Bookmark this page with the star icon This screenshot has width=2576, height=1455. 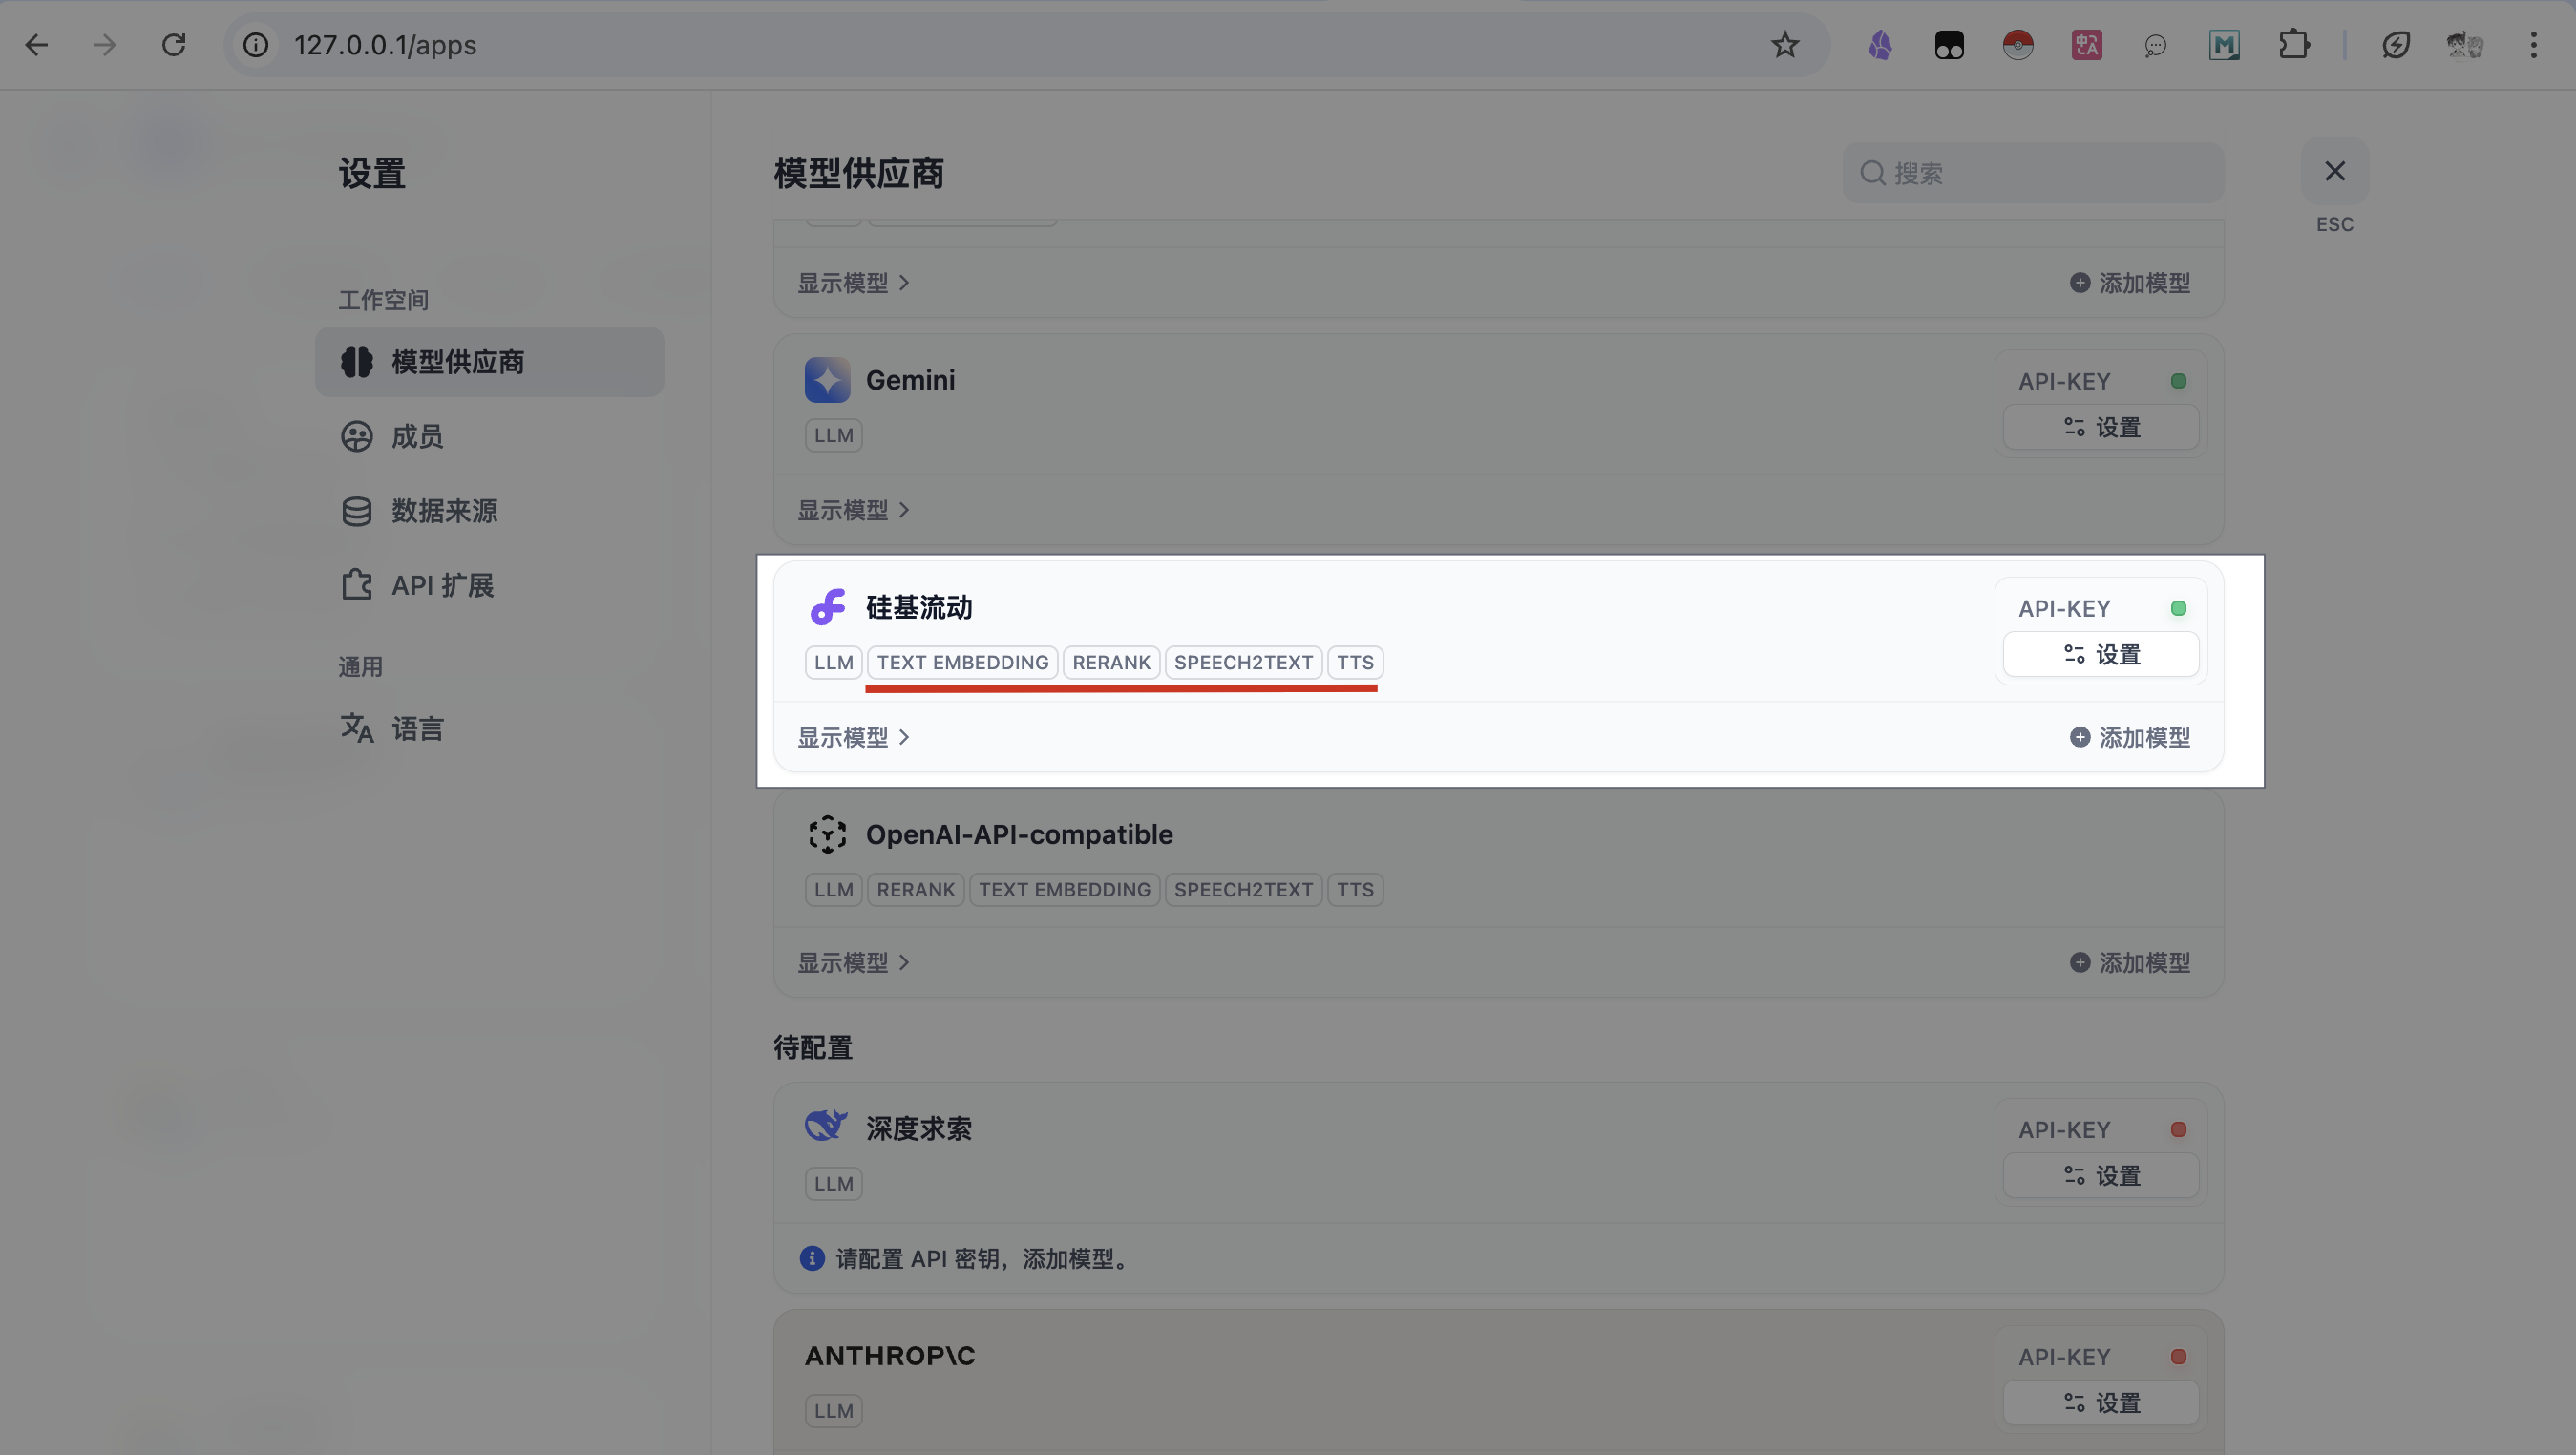1785,45
